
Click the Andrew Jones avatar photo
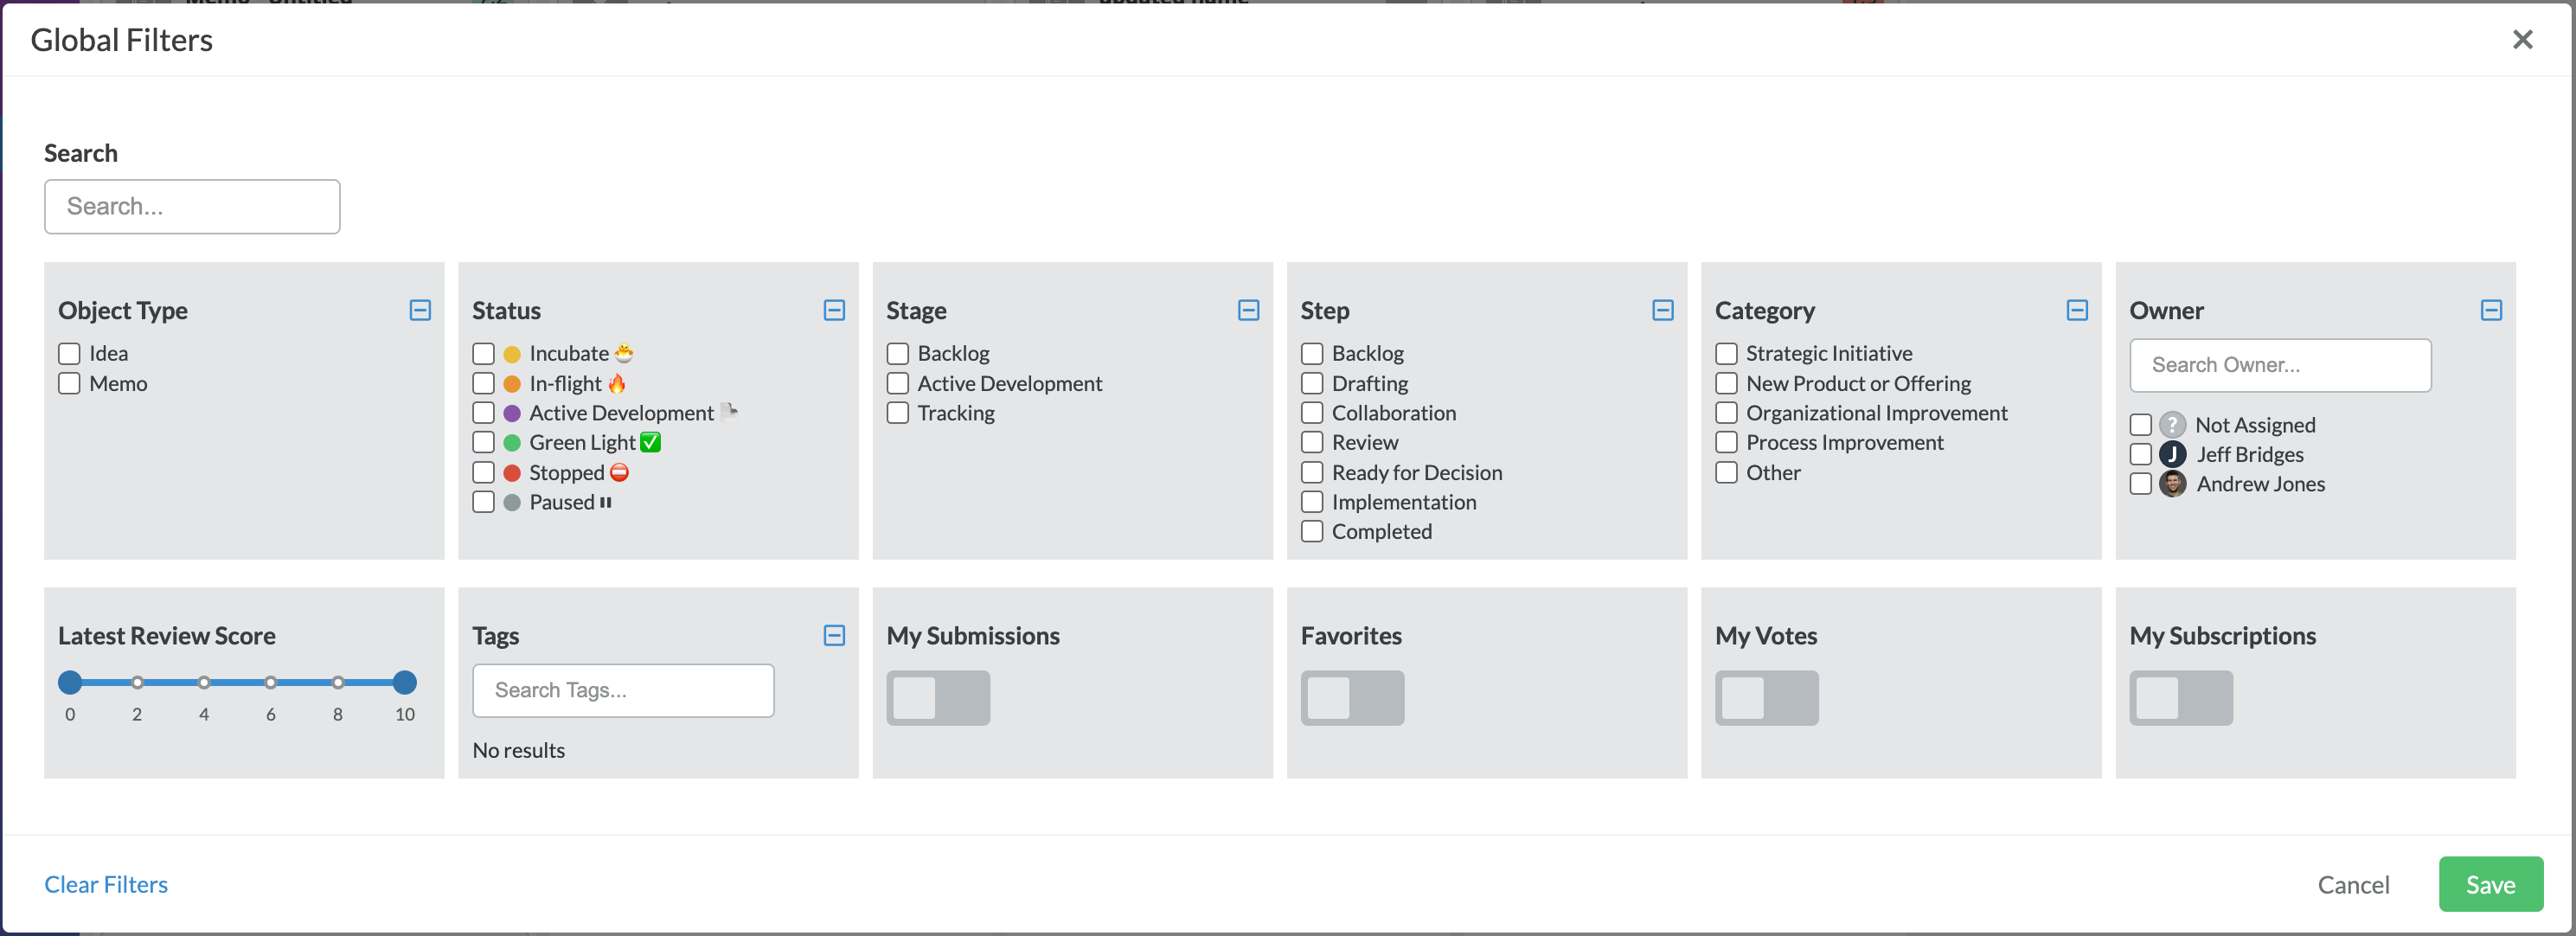coord(2172,484)
